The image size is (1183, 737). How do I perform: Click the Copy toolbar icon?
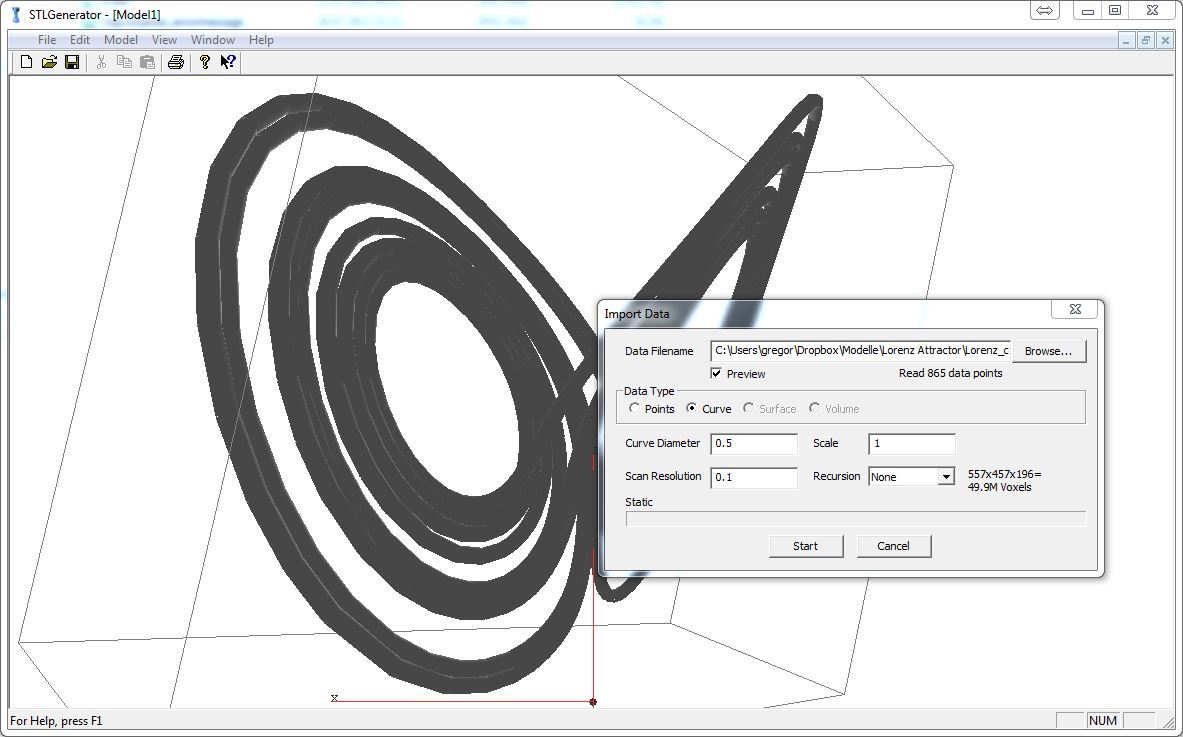tap(124, 62)
